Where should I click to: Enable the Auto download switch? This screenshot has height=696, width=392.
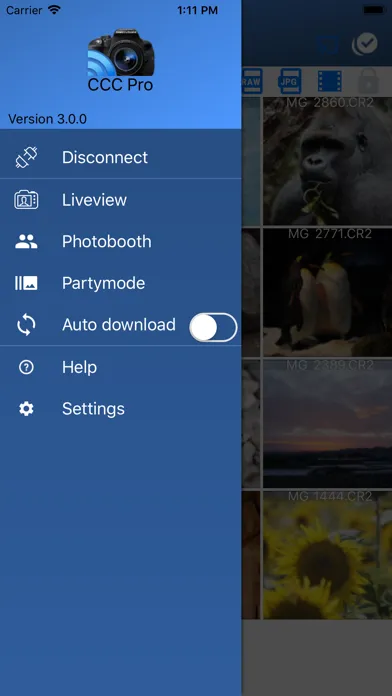tap(213, 328)
